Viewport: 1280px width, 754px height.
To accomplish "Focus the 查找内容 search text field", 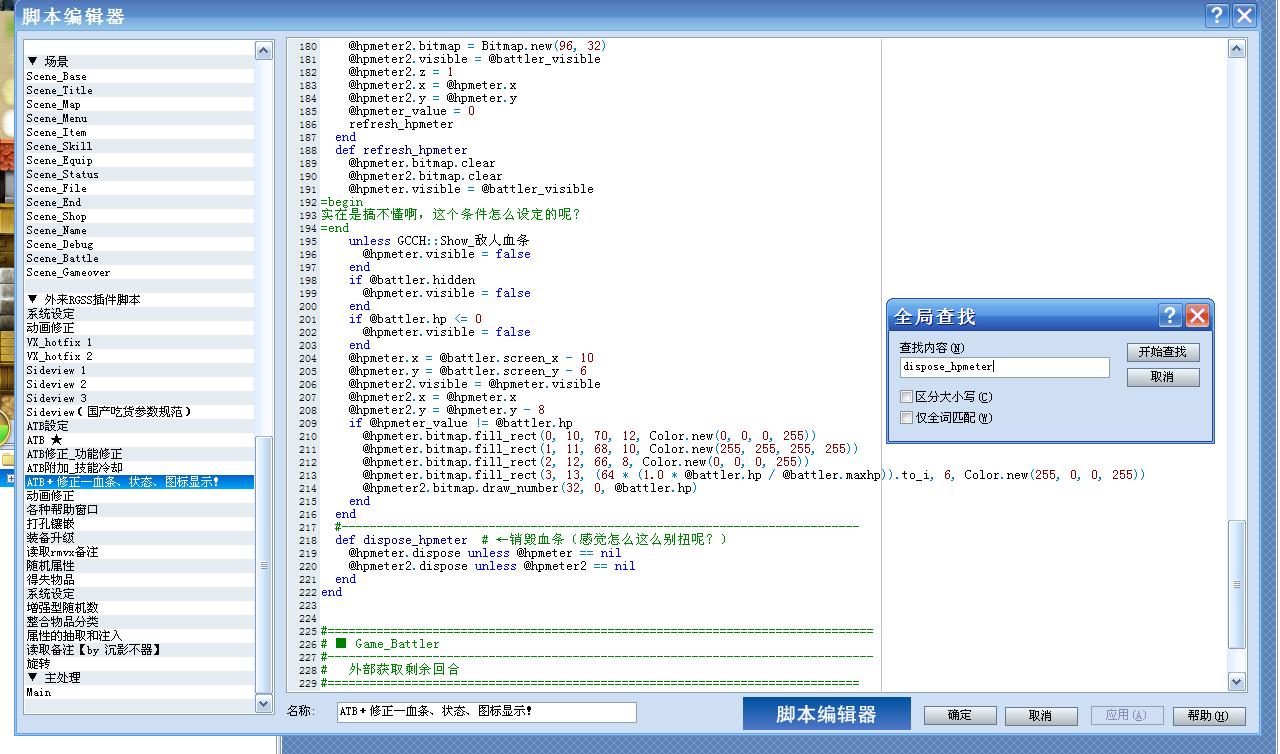I will 1004,367.
